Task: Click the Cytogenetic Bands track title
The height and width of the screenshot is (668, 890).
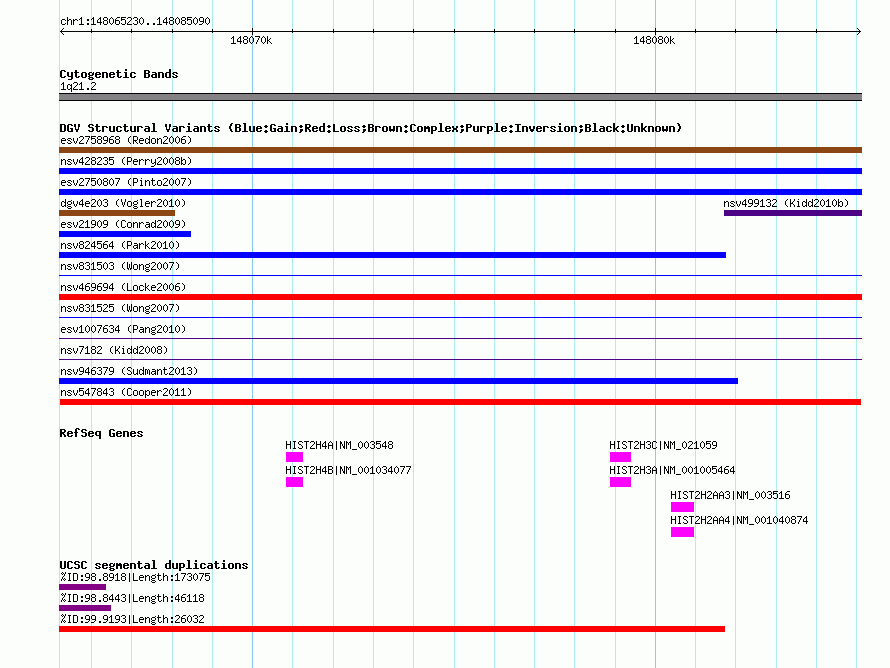Action: click(119, 74)
